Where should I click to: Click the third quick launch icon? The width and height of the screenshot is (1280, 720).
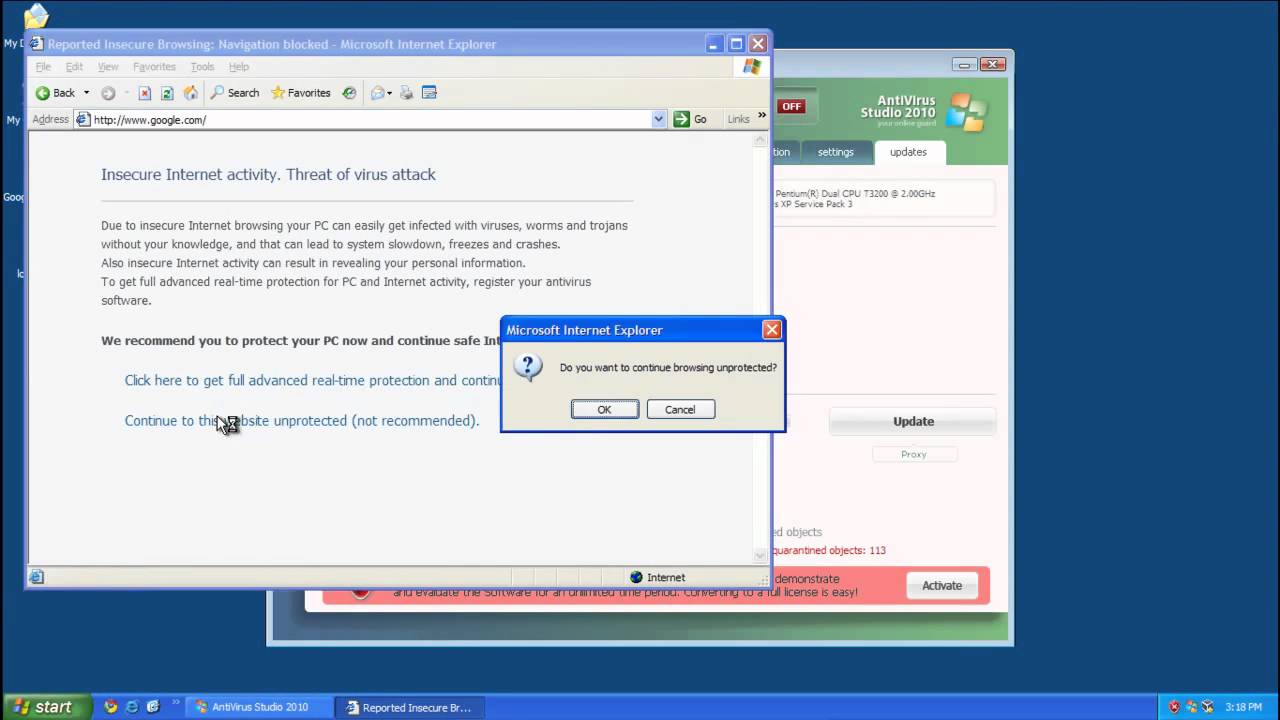(153, 706)
